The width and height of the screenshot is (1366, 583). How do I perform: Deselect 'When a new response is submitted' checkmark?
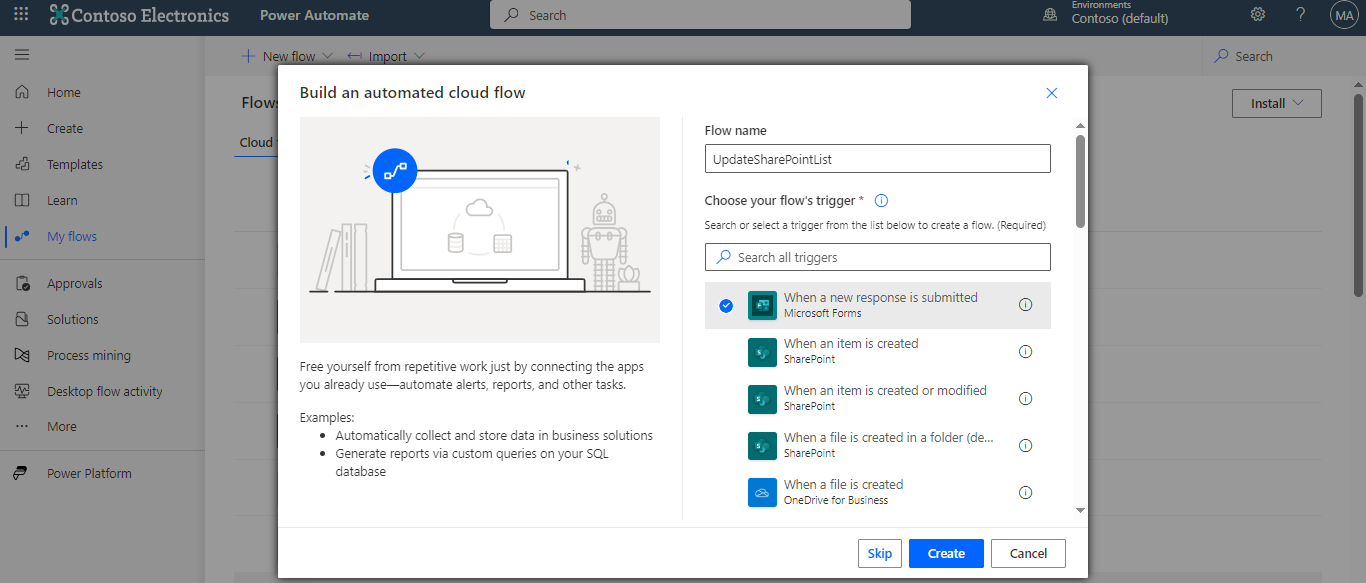click(726, 306)
